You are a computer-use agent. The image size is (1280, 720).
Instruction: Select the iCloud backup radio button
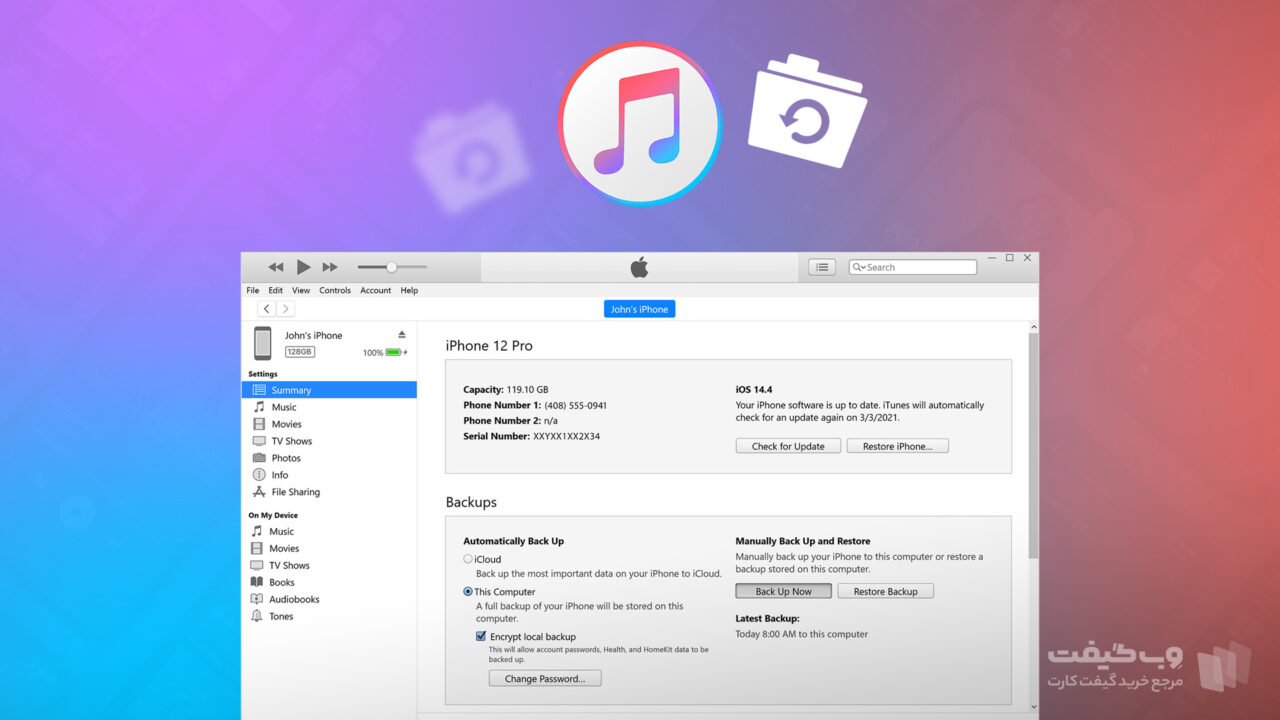click(468, 559)
